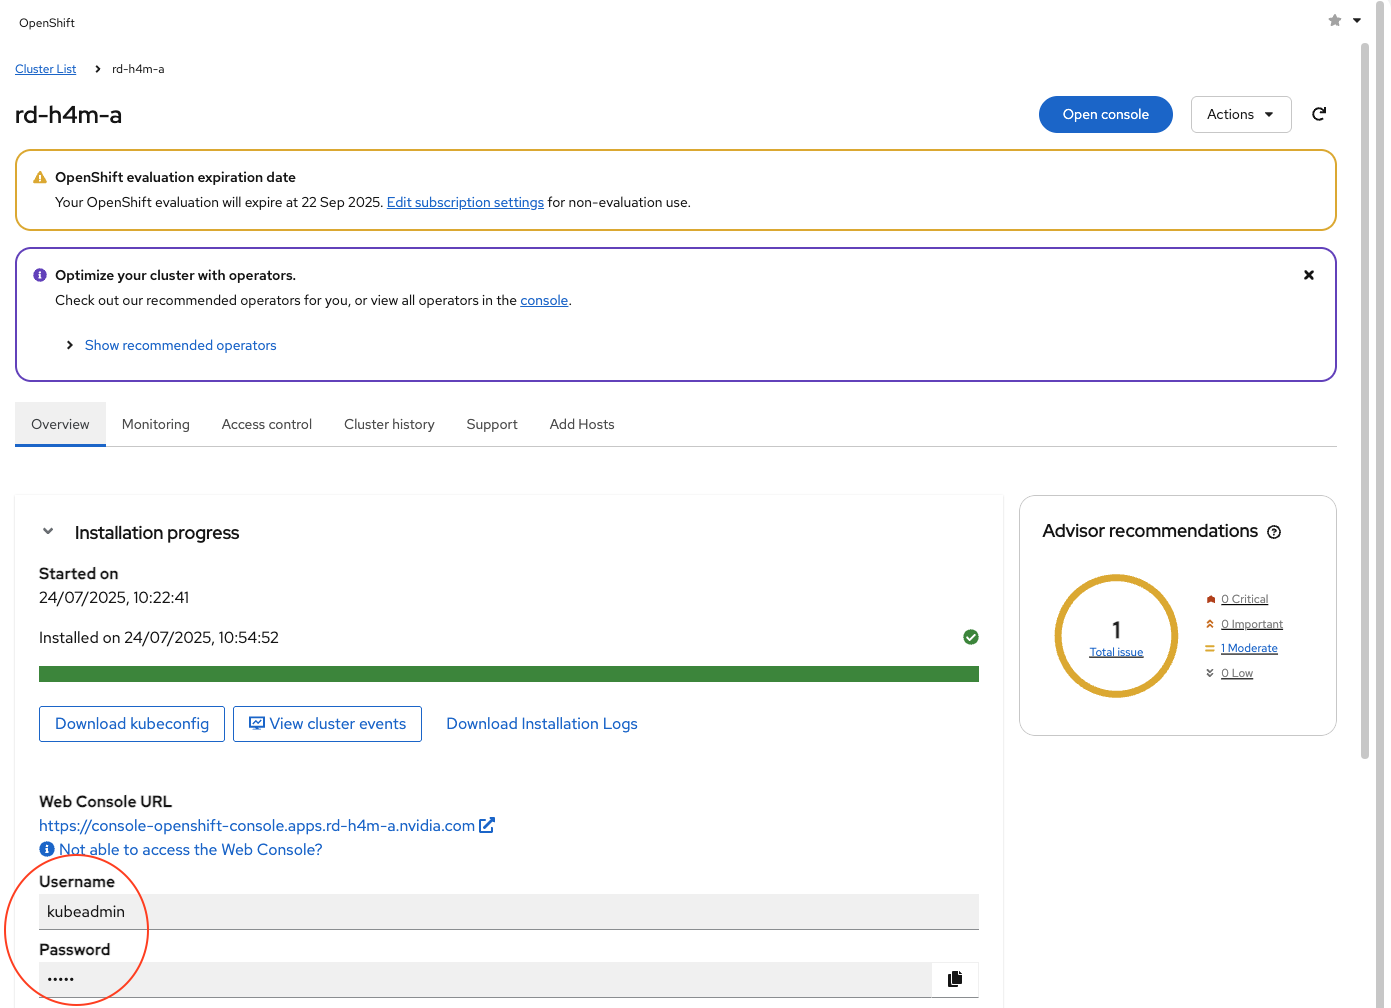The width and height of the screenshot is (1391, 1008).
Task: Open the Access control tab
Action: click(x=266, y=424)
